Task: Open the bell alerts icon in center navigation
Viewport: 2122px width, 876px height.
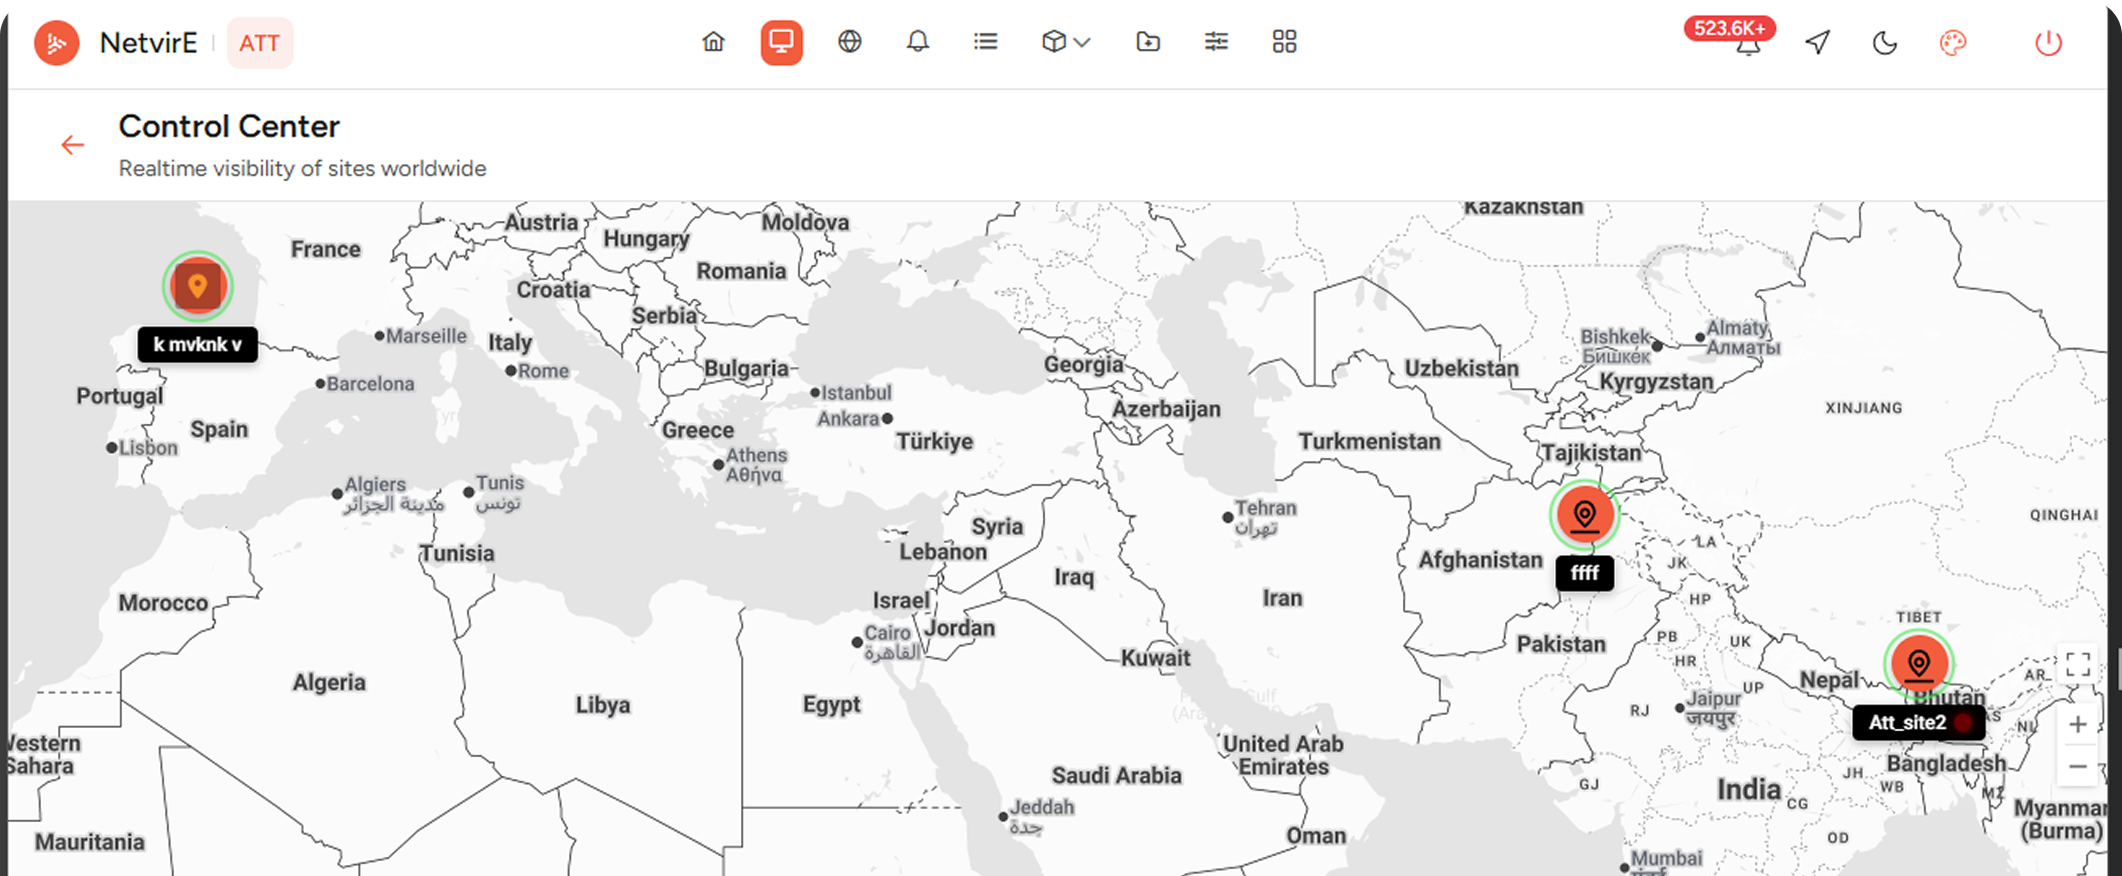Action: 918,42
